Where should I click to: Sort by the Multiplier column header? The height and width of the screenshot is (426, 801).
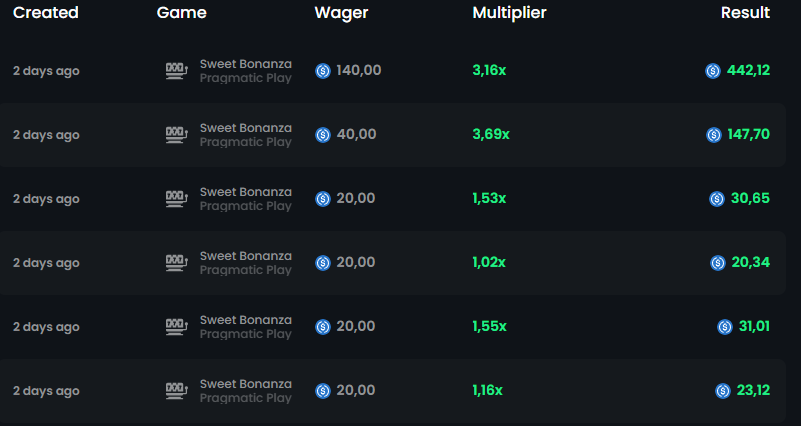[x=509, y=12]
